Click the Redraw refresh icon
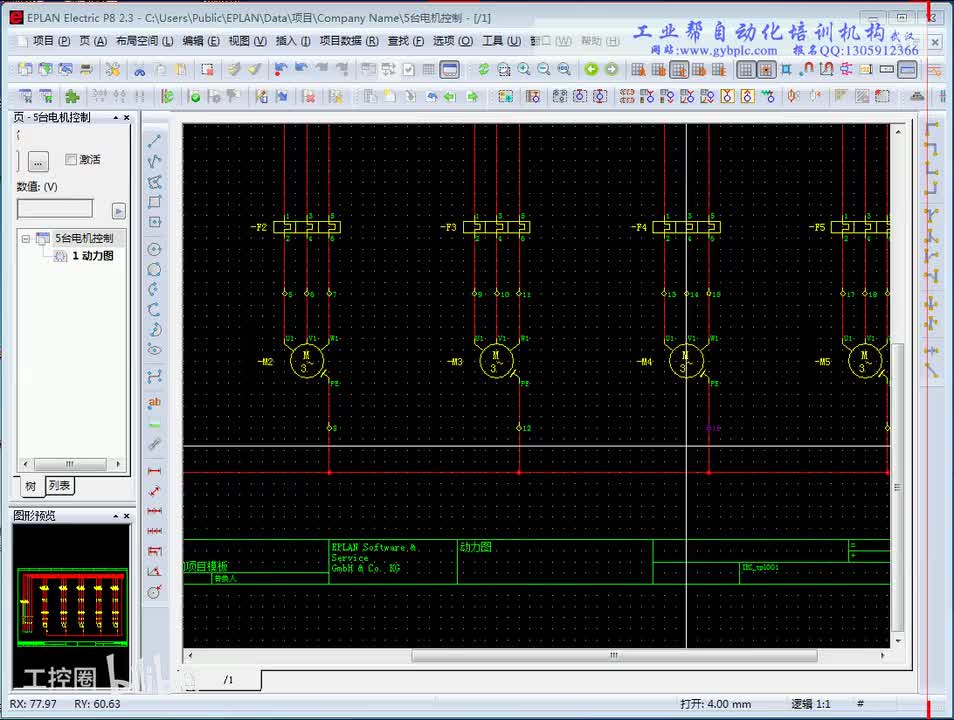The height and width of the screenshot is (720, 954). pos(484,69)
